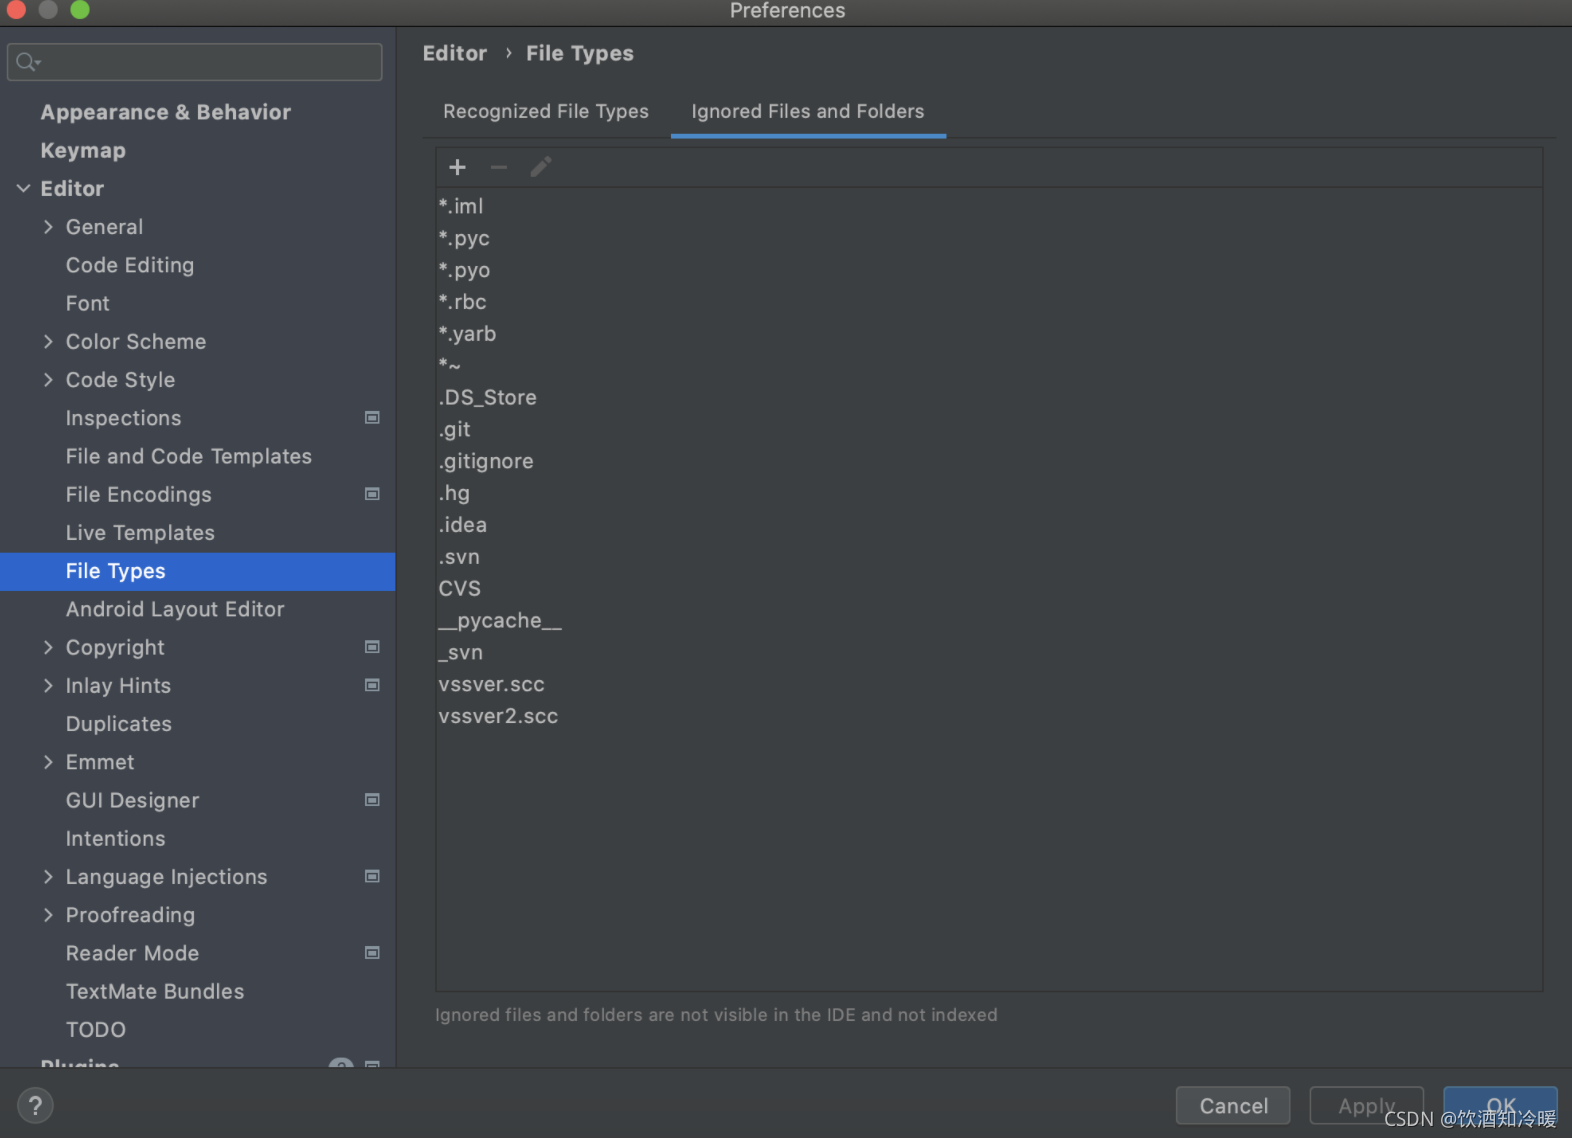Screen dimensions: 1572x1138
Task: Collapse the Editor section
Action: (x=23, y=188)
